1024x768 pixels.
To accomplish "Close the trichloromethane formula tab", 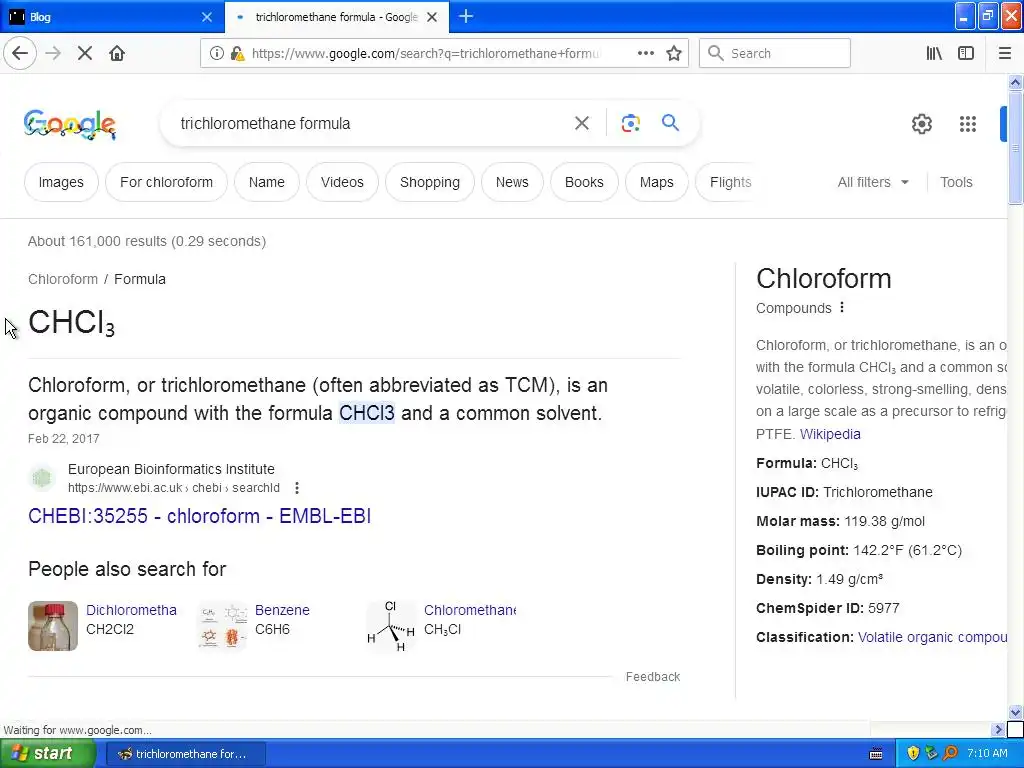I will coord(432,17).
